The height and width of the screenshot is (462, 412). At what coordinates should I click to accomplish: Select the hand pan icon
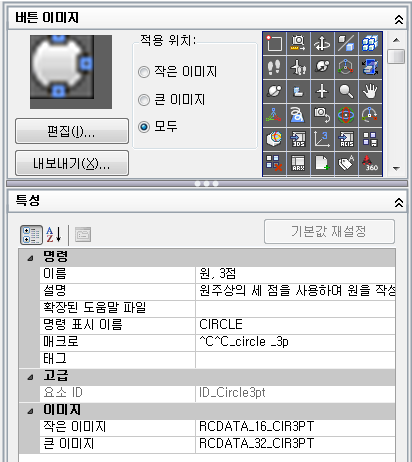370,91
